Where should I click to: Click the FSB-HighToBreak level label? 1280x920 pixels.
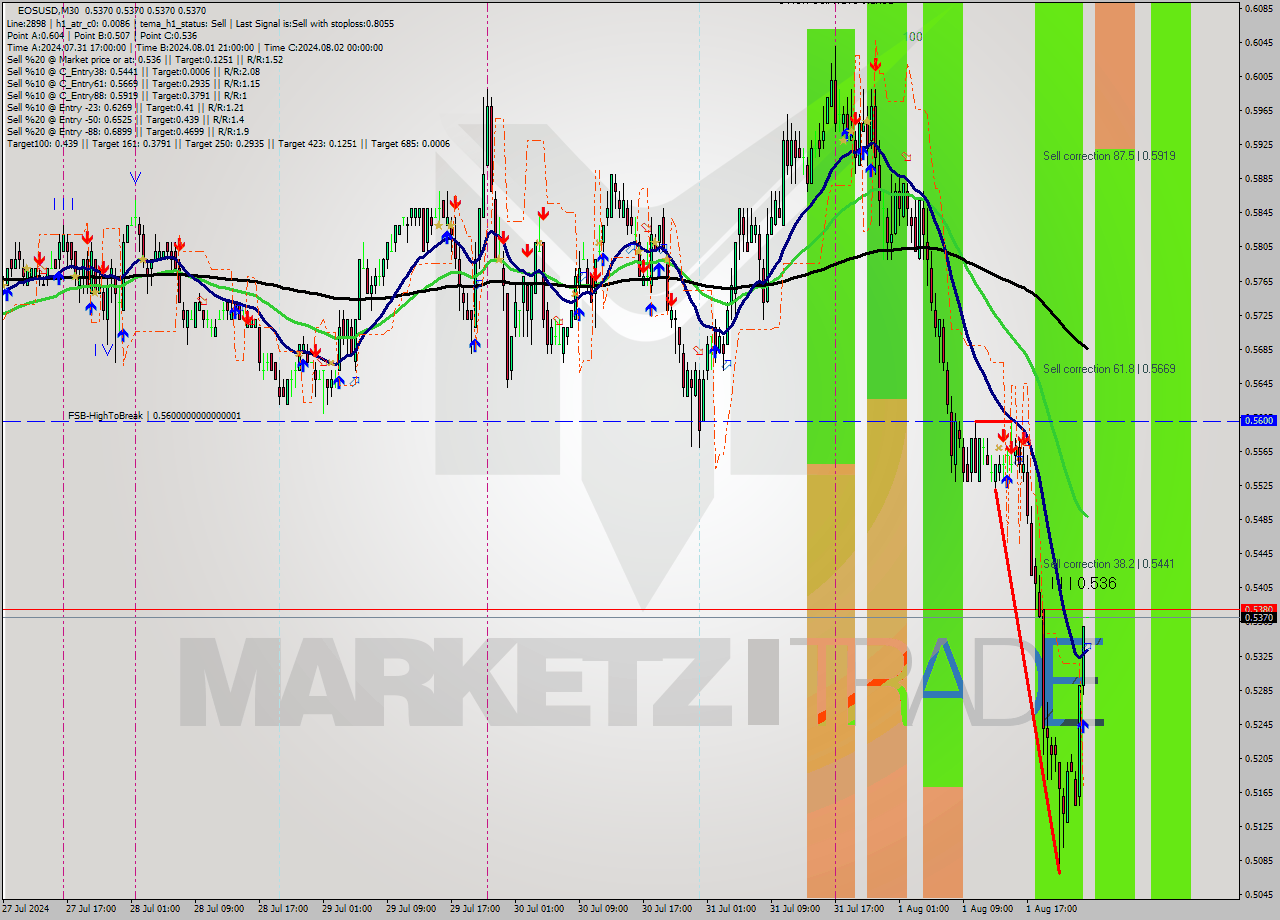[x=154, y=415]
